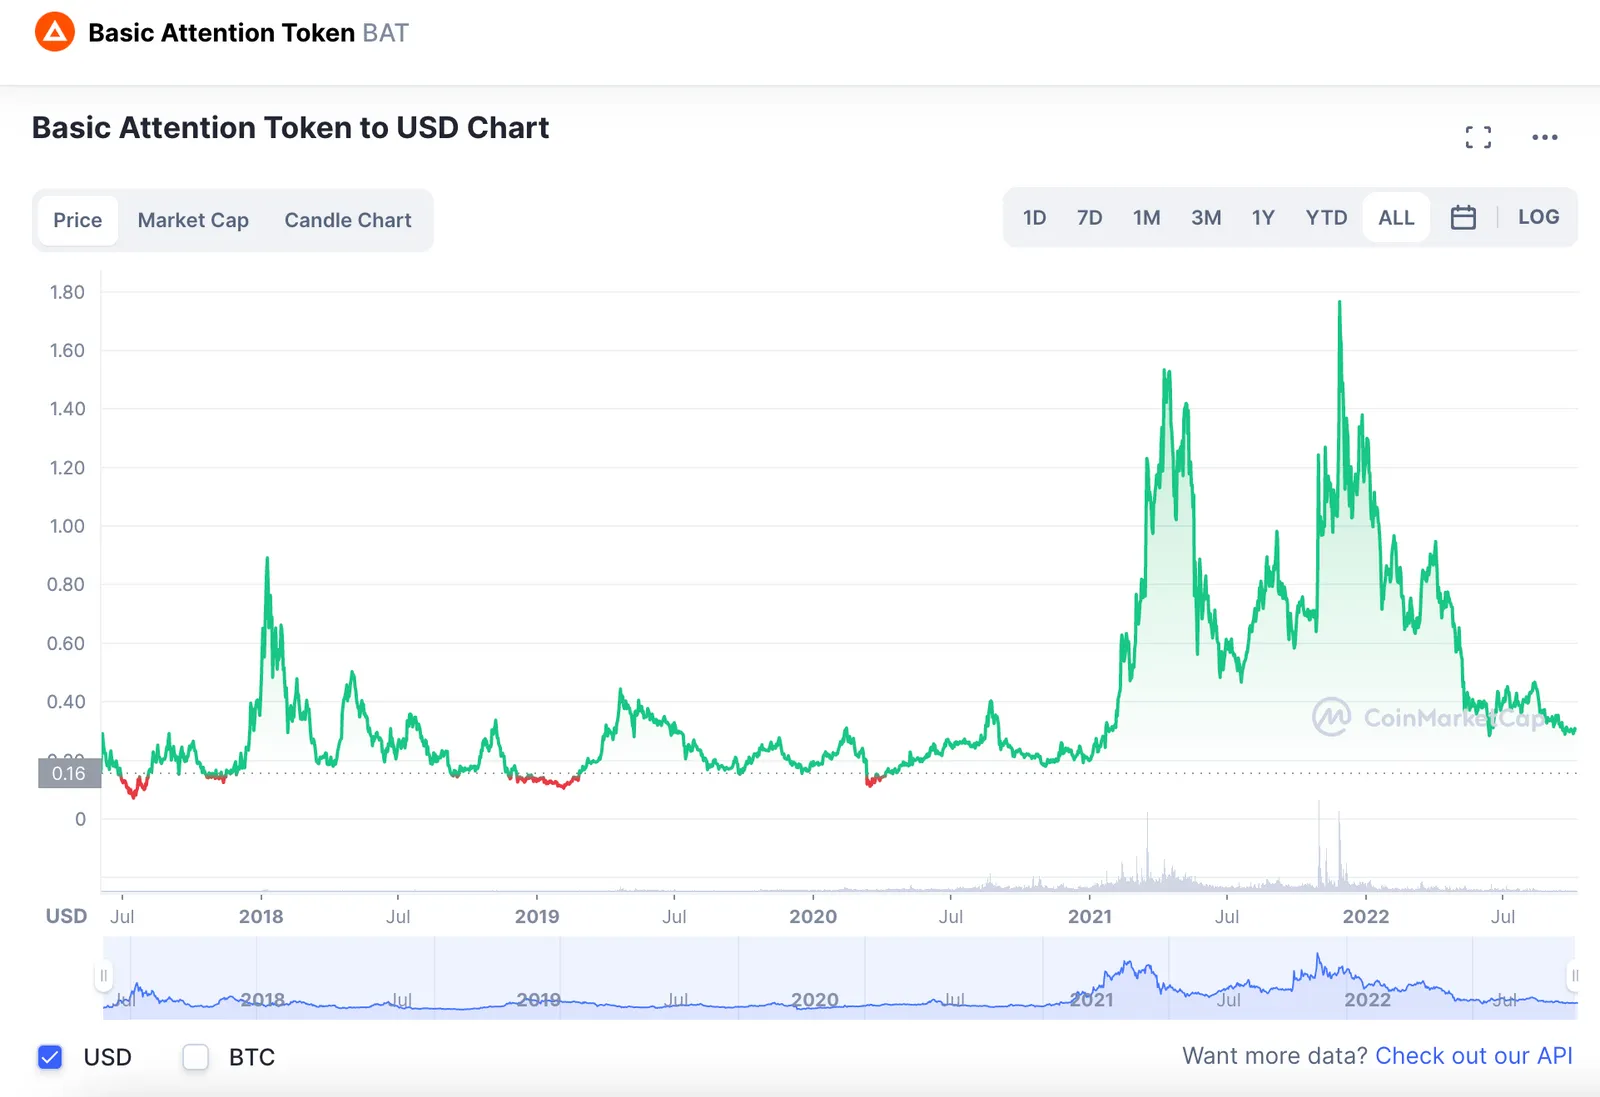Open the Check out our API link

(x=1474, y=1056)
